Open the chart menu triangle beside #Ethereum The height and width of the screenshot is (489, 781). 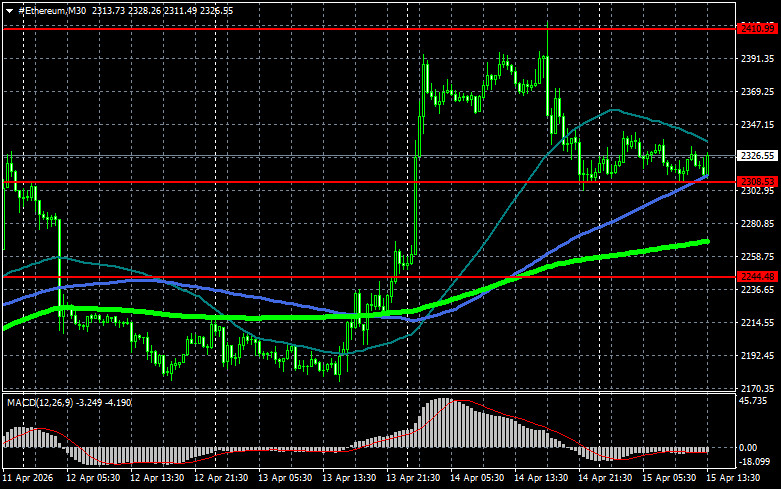tap(9, 11)
